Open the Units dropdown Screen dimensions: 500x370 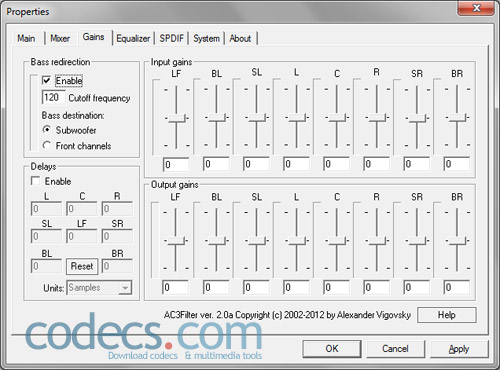click(100, 288)
